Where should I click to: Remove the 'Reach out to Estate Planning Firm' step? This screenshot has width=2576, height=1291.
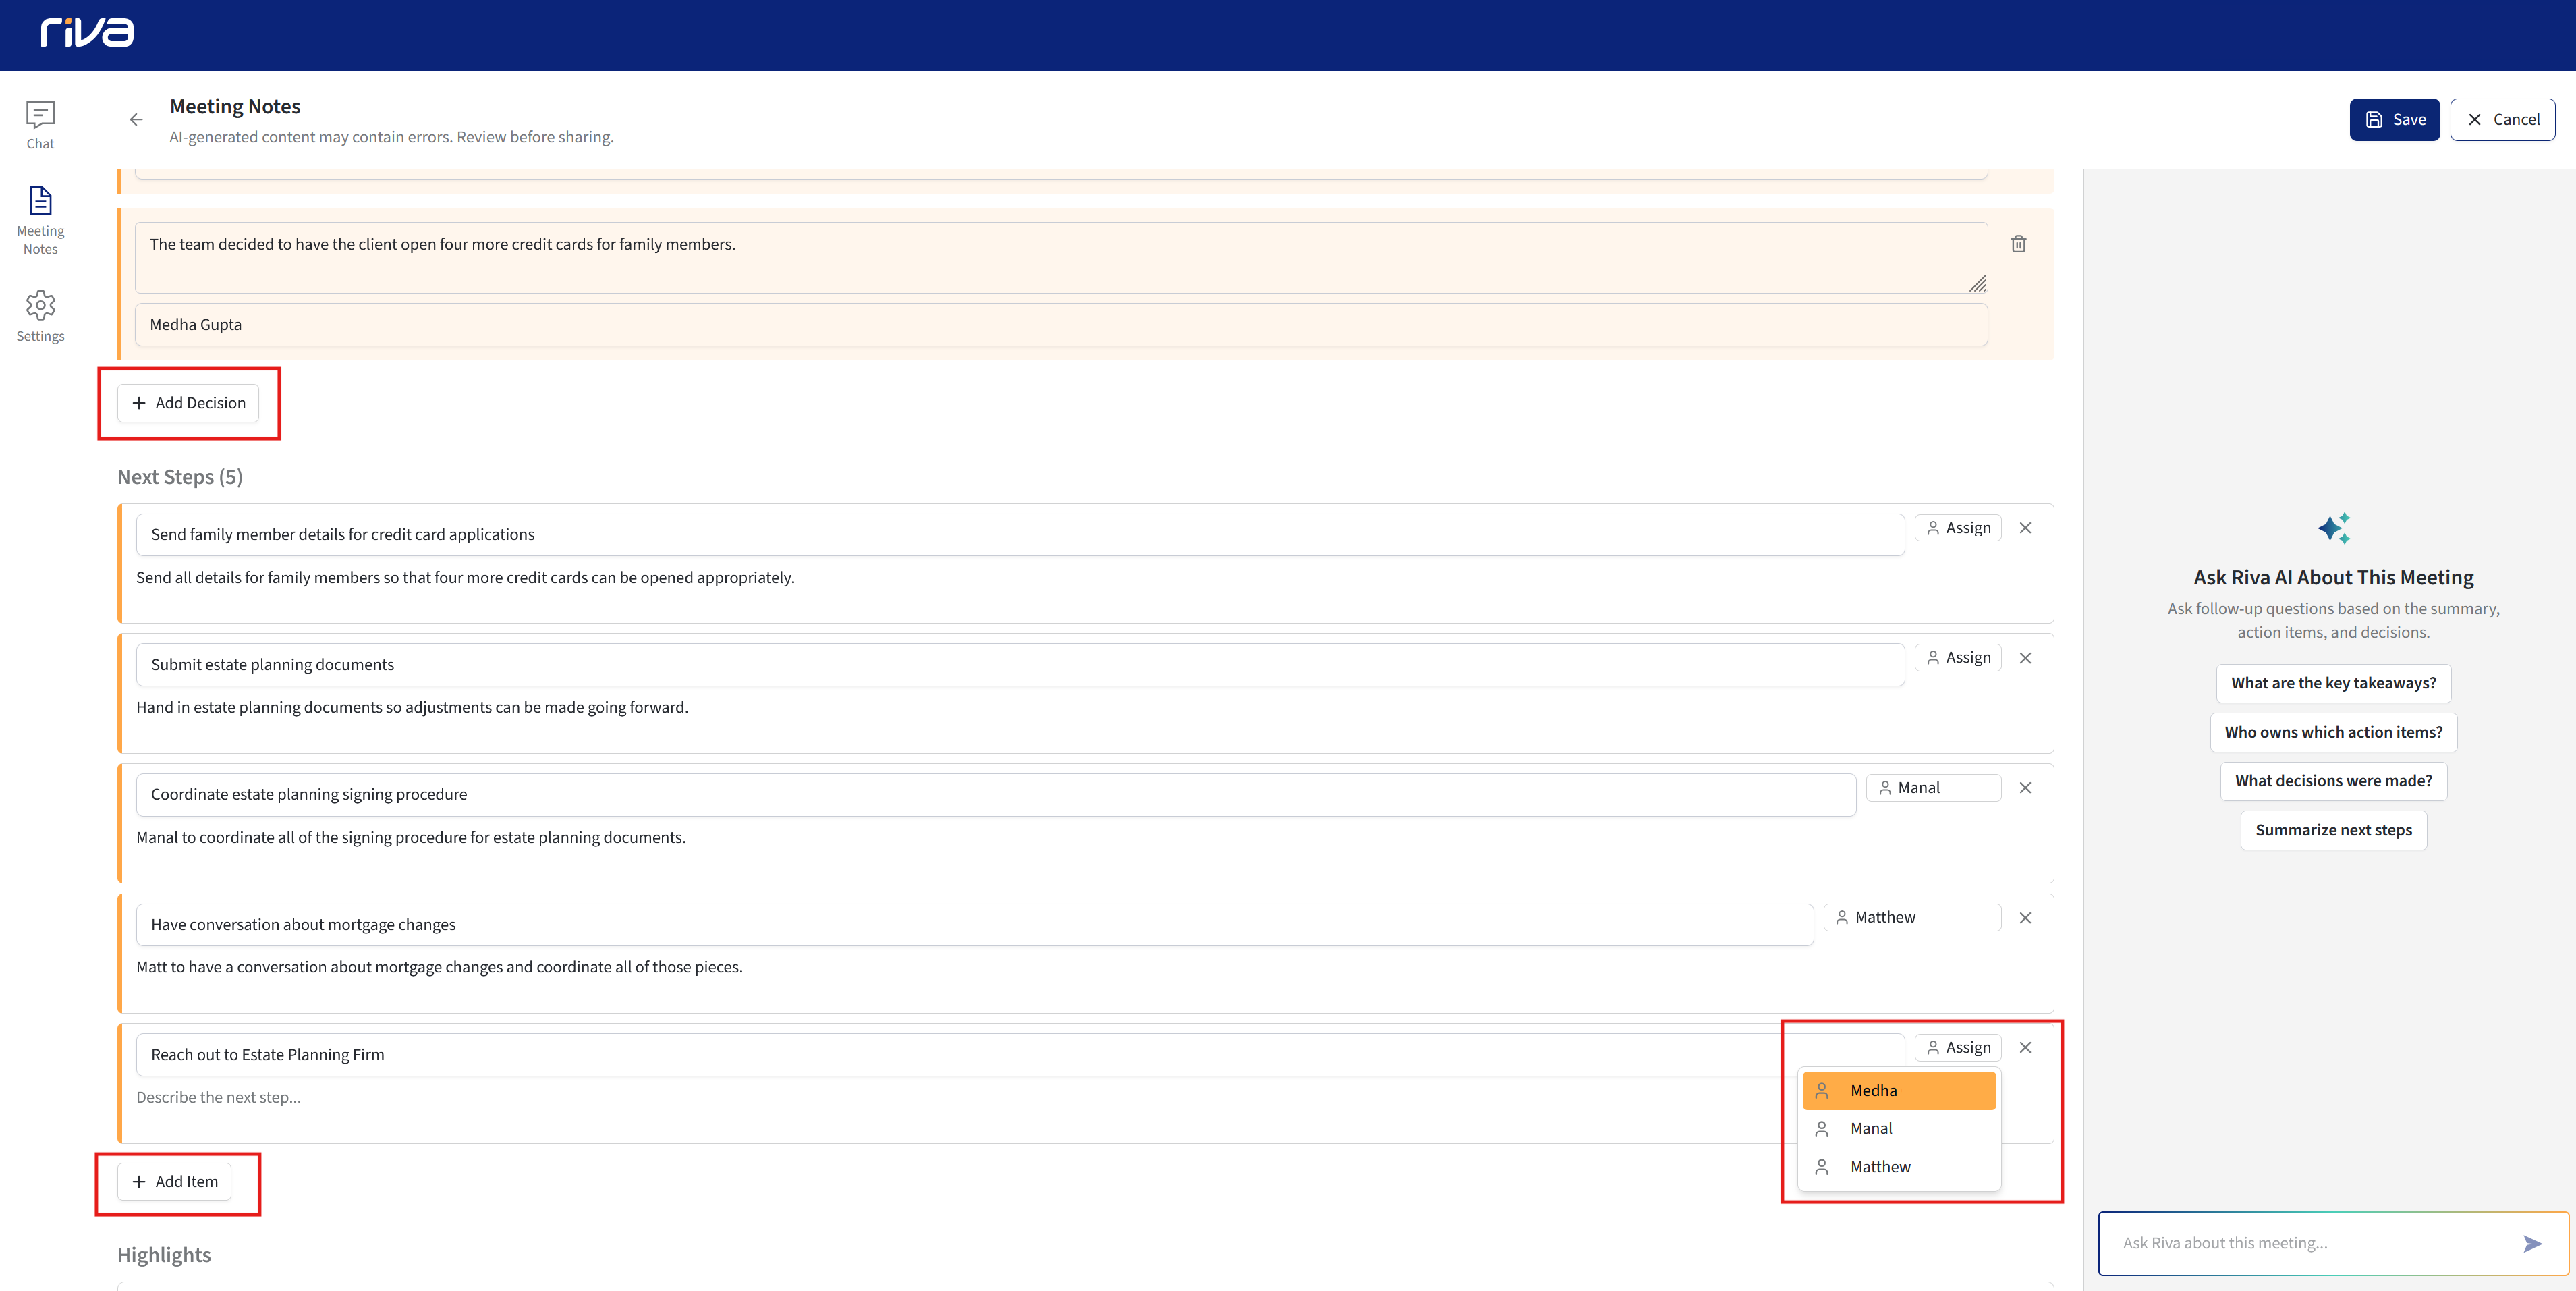tap(2025, 1048)
